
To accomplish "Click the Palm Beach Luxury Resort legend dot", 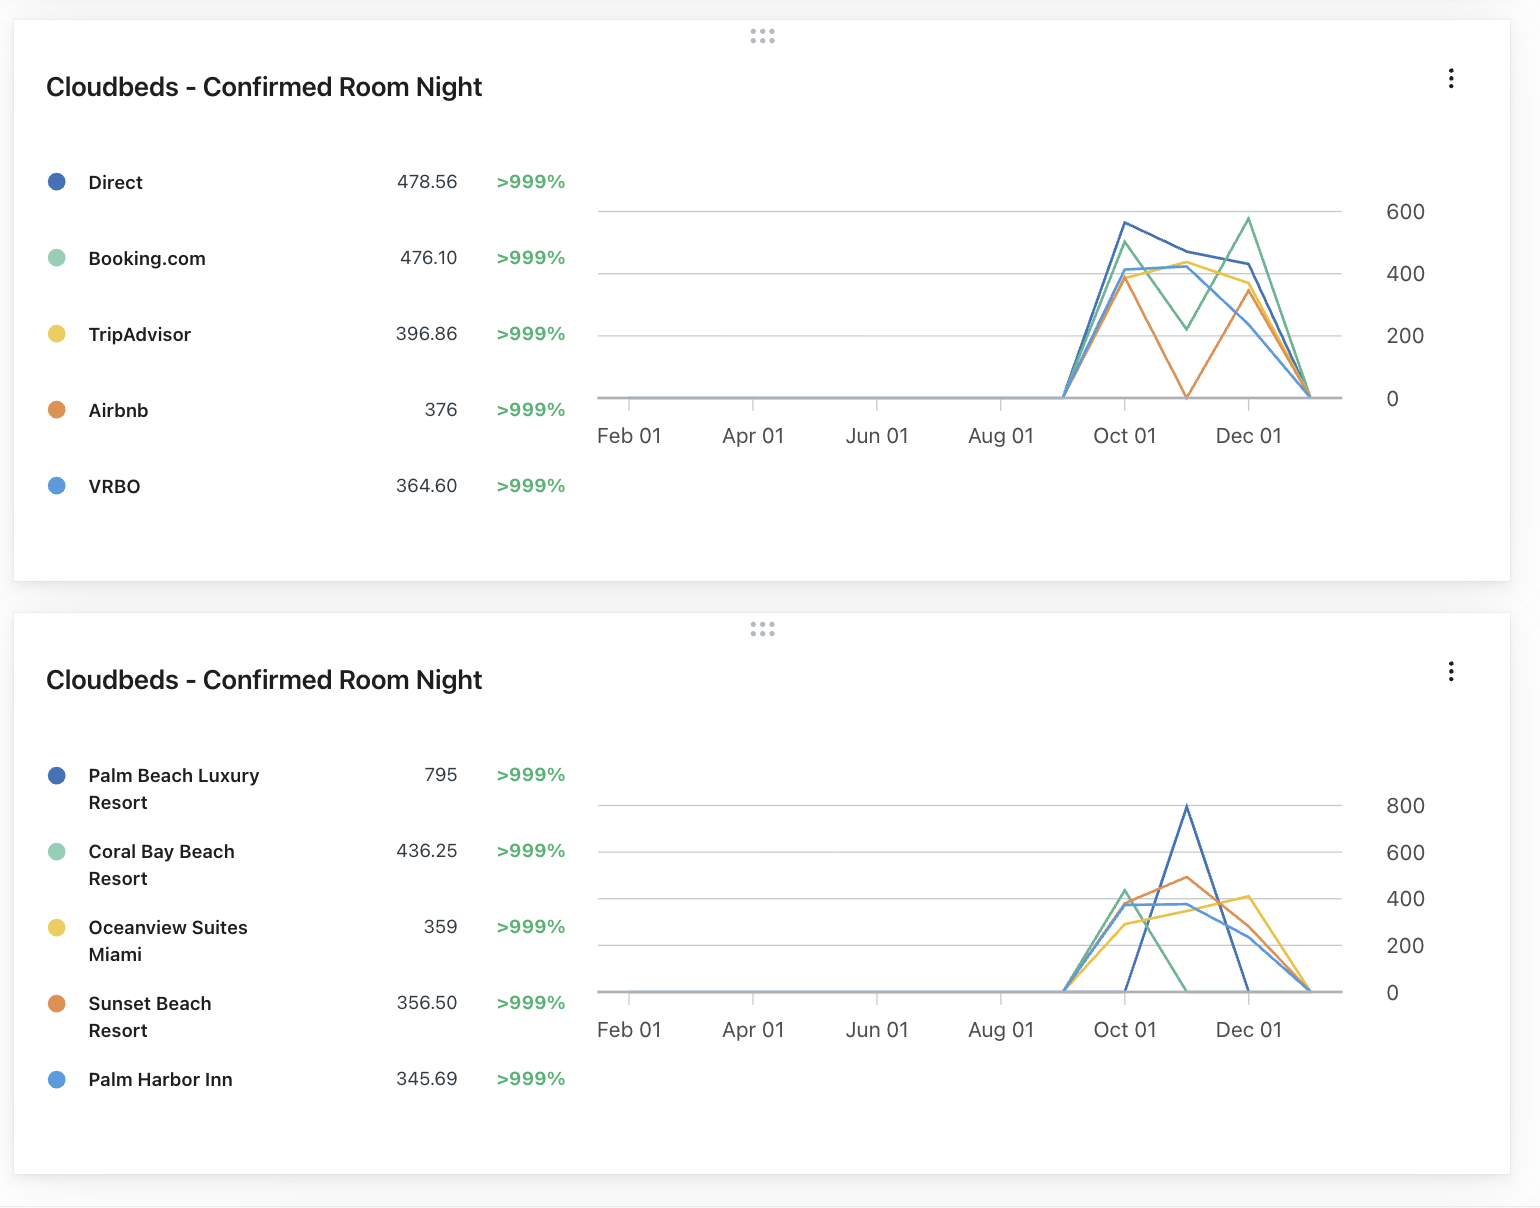I will click(57, 776).
